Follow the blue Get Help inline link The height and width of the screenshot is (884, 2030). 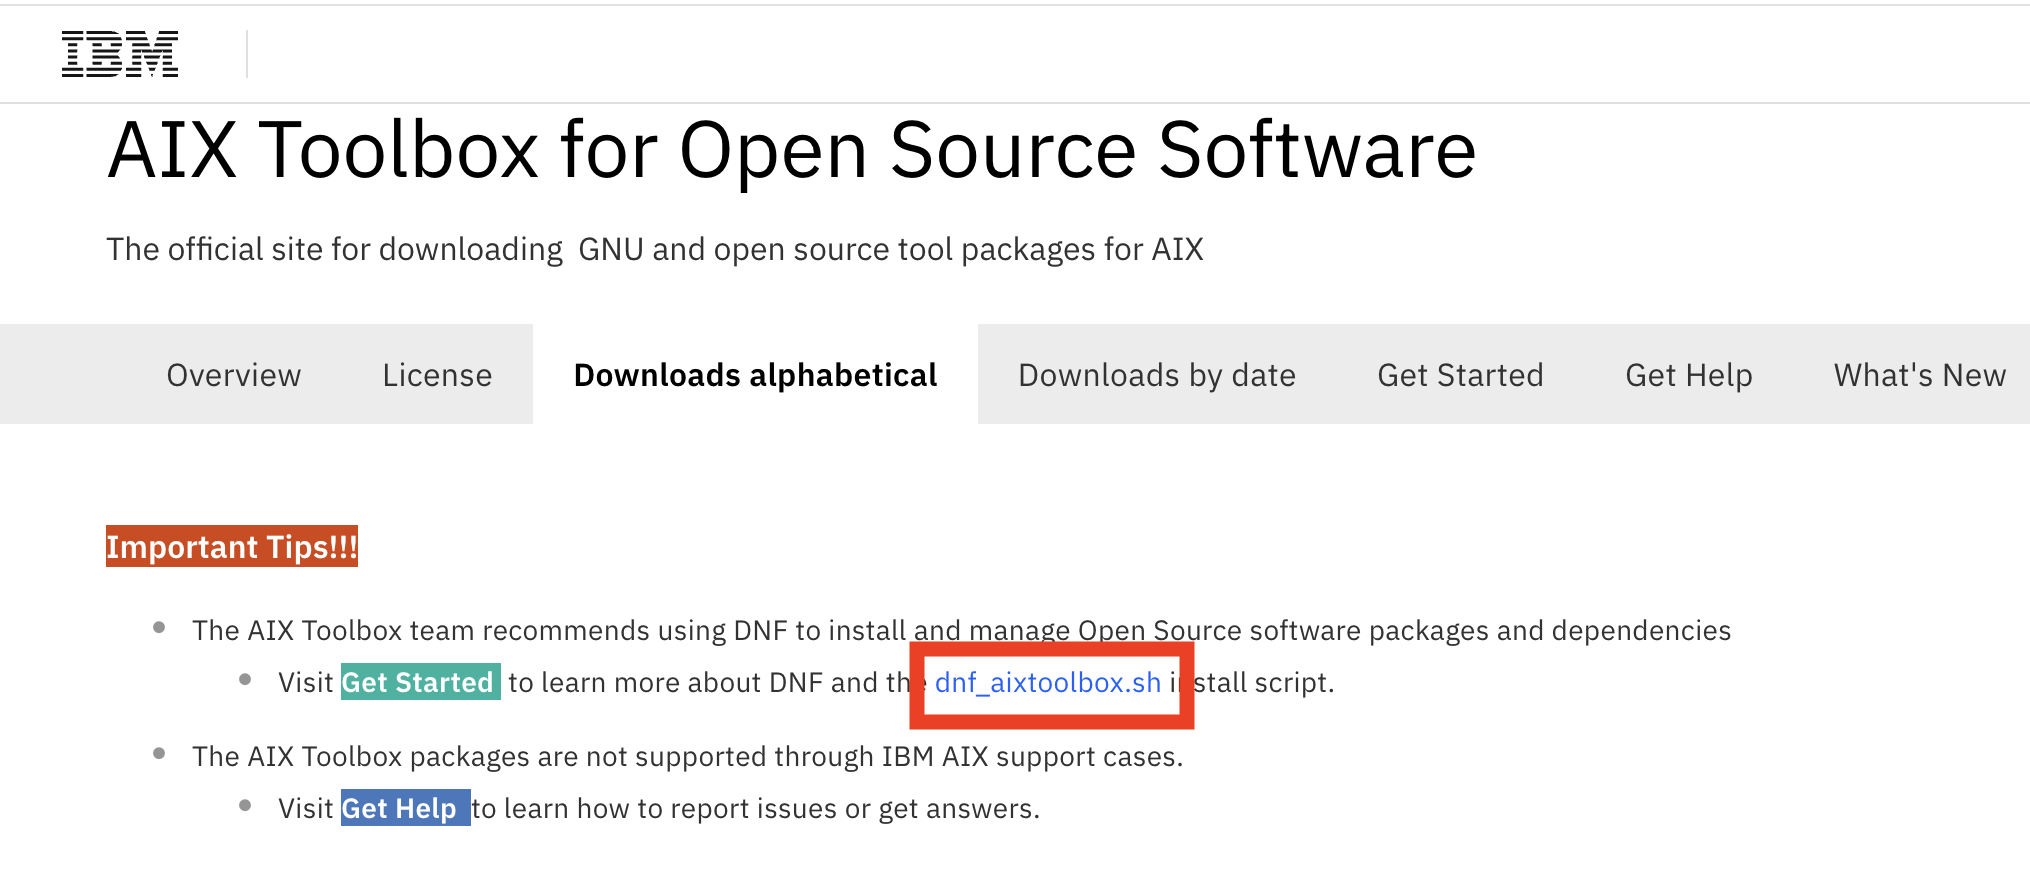(404, 808)
